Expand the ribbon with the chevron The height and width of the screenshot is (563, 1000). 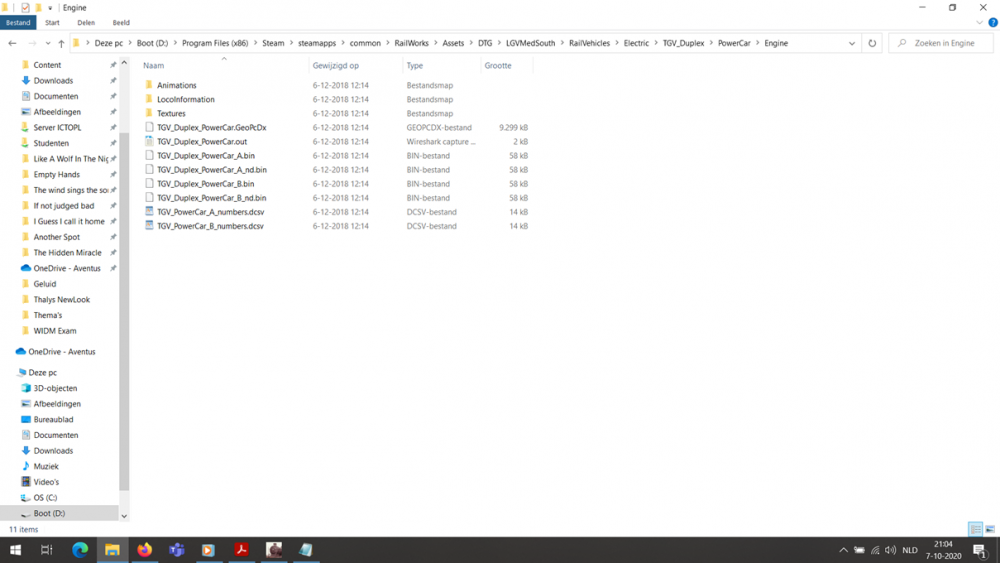click(x=980, y=22)
